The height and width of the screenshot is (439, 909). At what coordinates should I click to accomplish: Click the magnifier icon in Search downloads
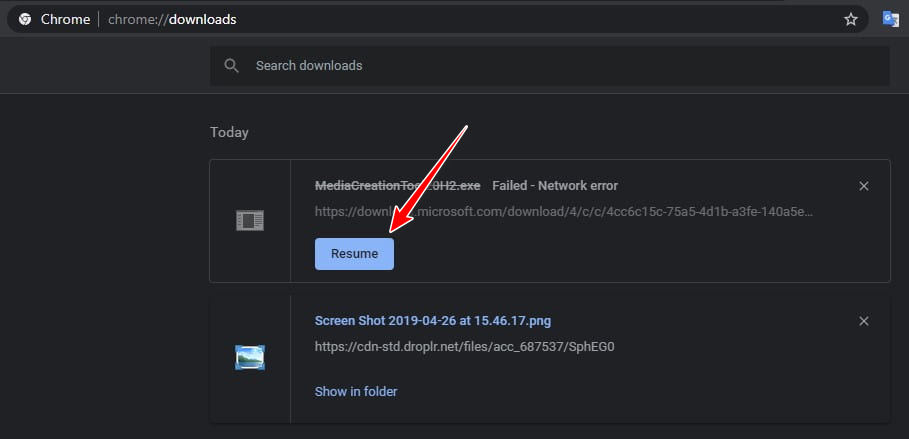tap(232, 66)
